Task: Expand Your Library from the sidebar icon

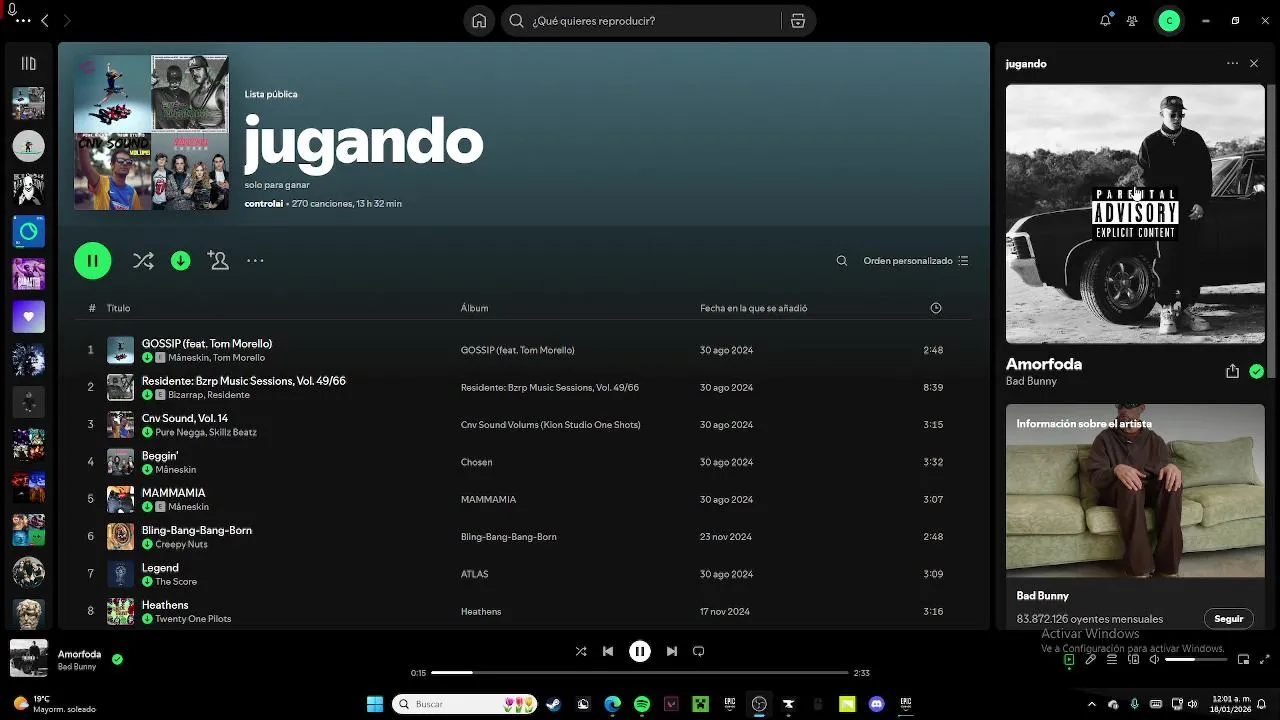Action: click(28, 64)
